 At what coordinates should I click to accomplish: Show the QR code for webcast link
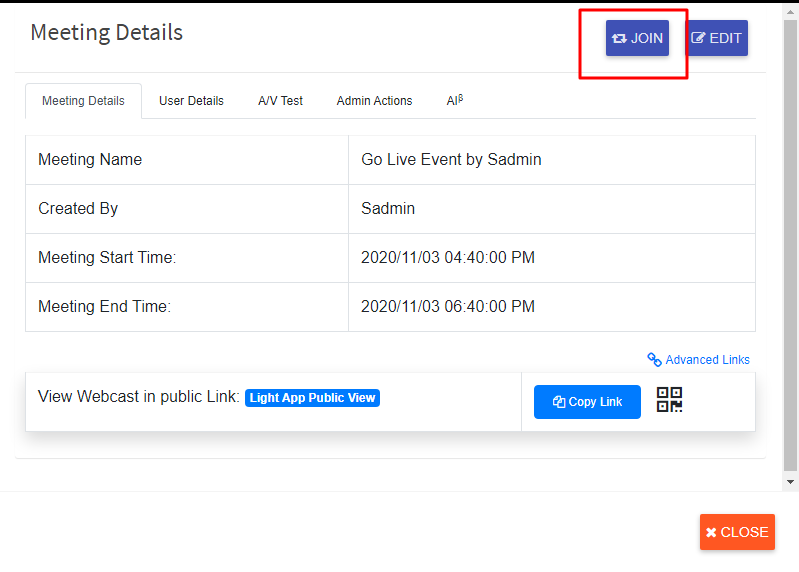(x=669, y=400)
